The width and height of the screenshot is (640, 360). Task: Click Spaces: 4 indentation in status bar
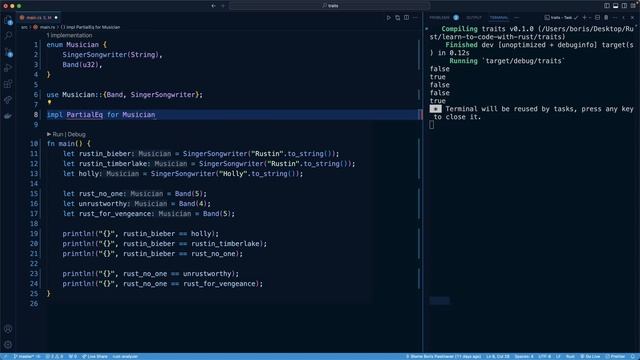pos(524,356)
